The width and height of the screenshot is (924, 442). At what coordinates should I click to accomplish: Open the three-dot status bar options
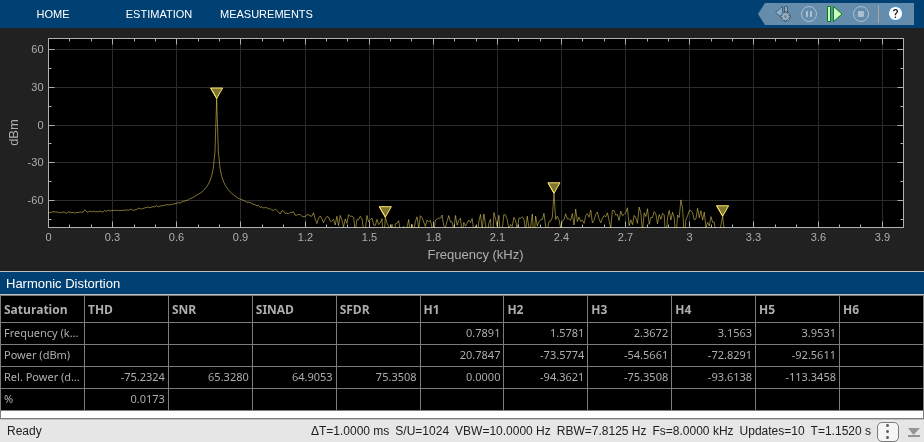click(x=888, y=431)
